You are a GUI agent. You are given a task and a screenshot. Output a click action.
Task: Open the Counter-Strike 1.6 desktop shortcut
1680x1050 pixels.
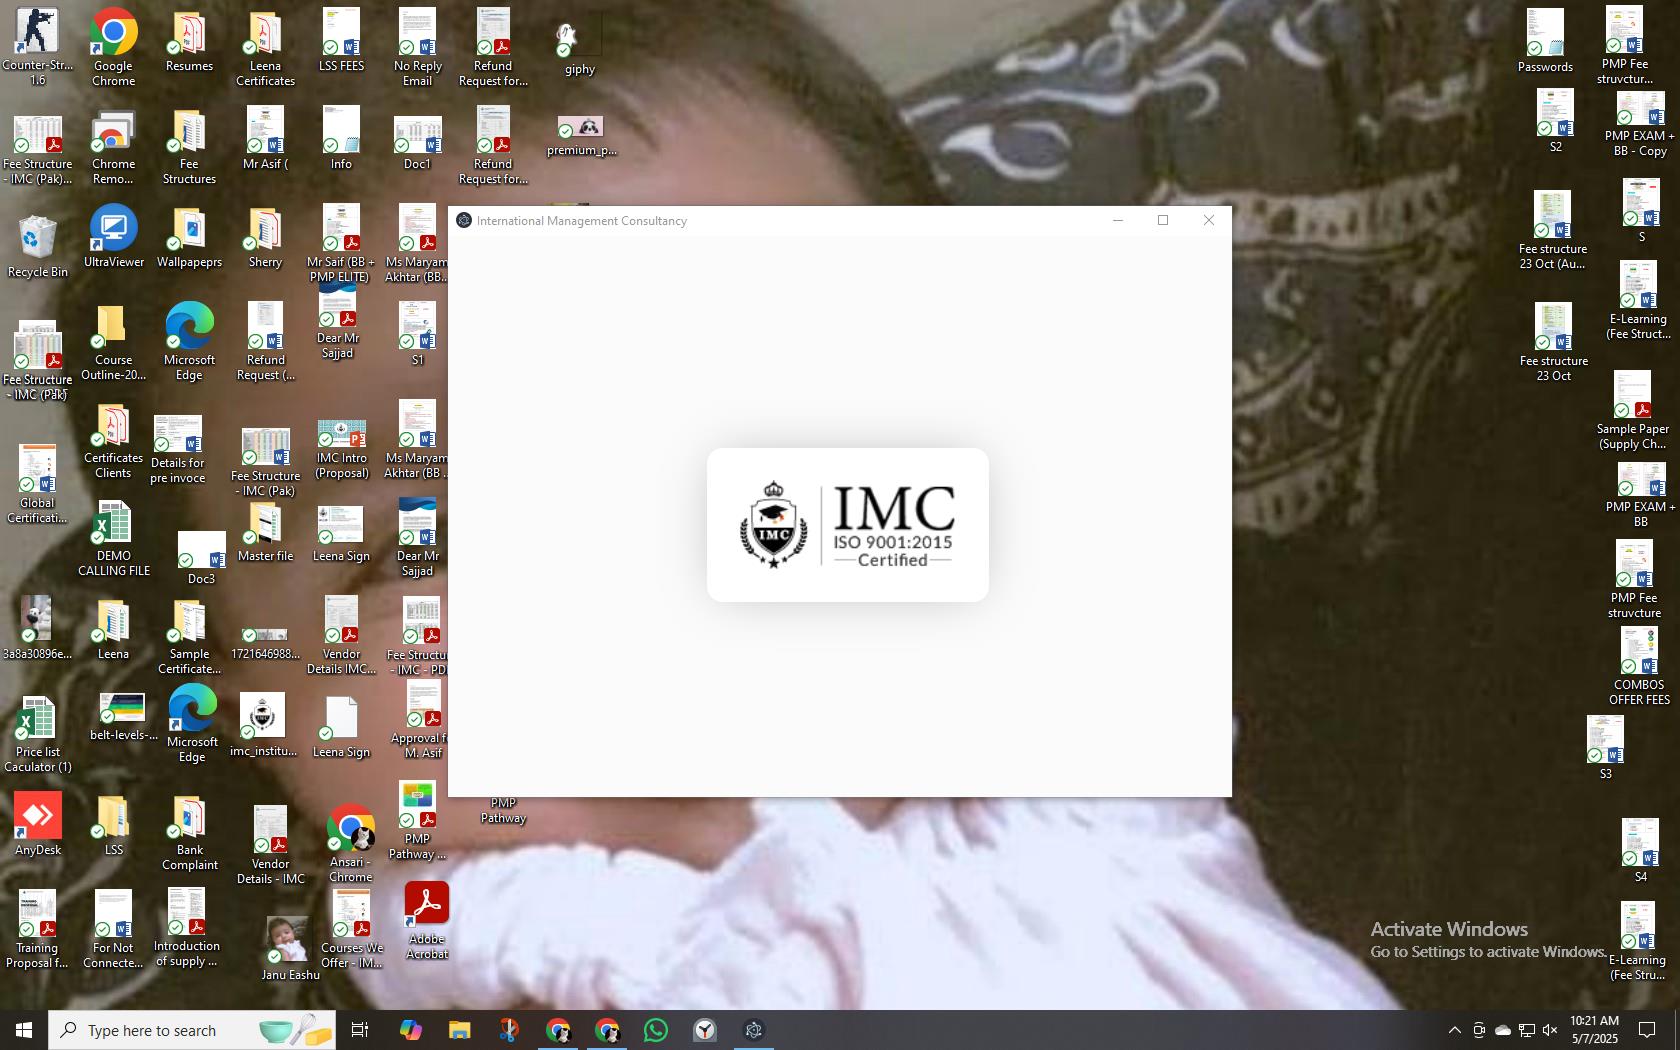(x=37, y=46)
